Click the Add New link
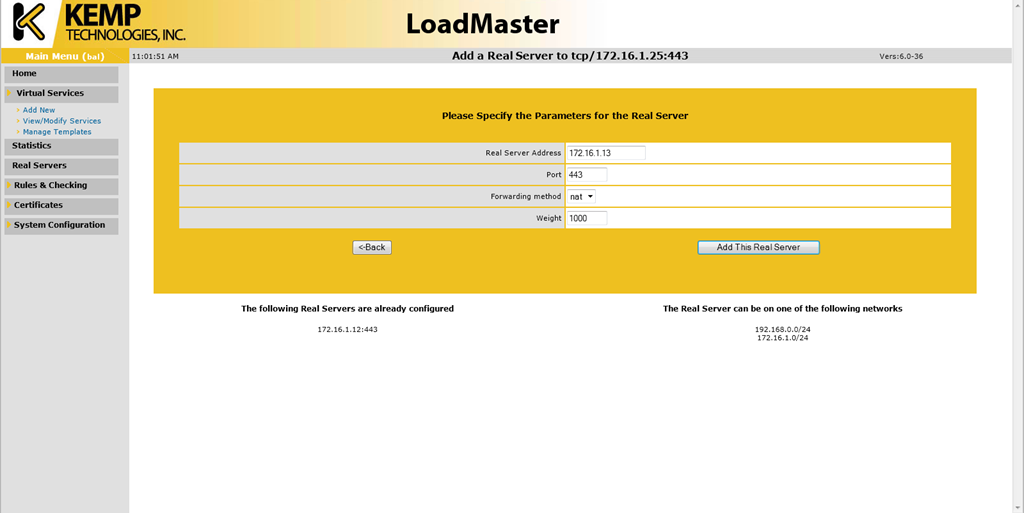1024x513 pixels. (x=39, y=110)
